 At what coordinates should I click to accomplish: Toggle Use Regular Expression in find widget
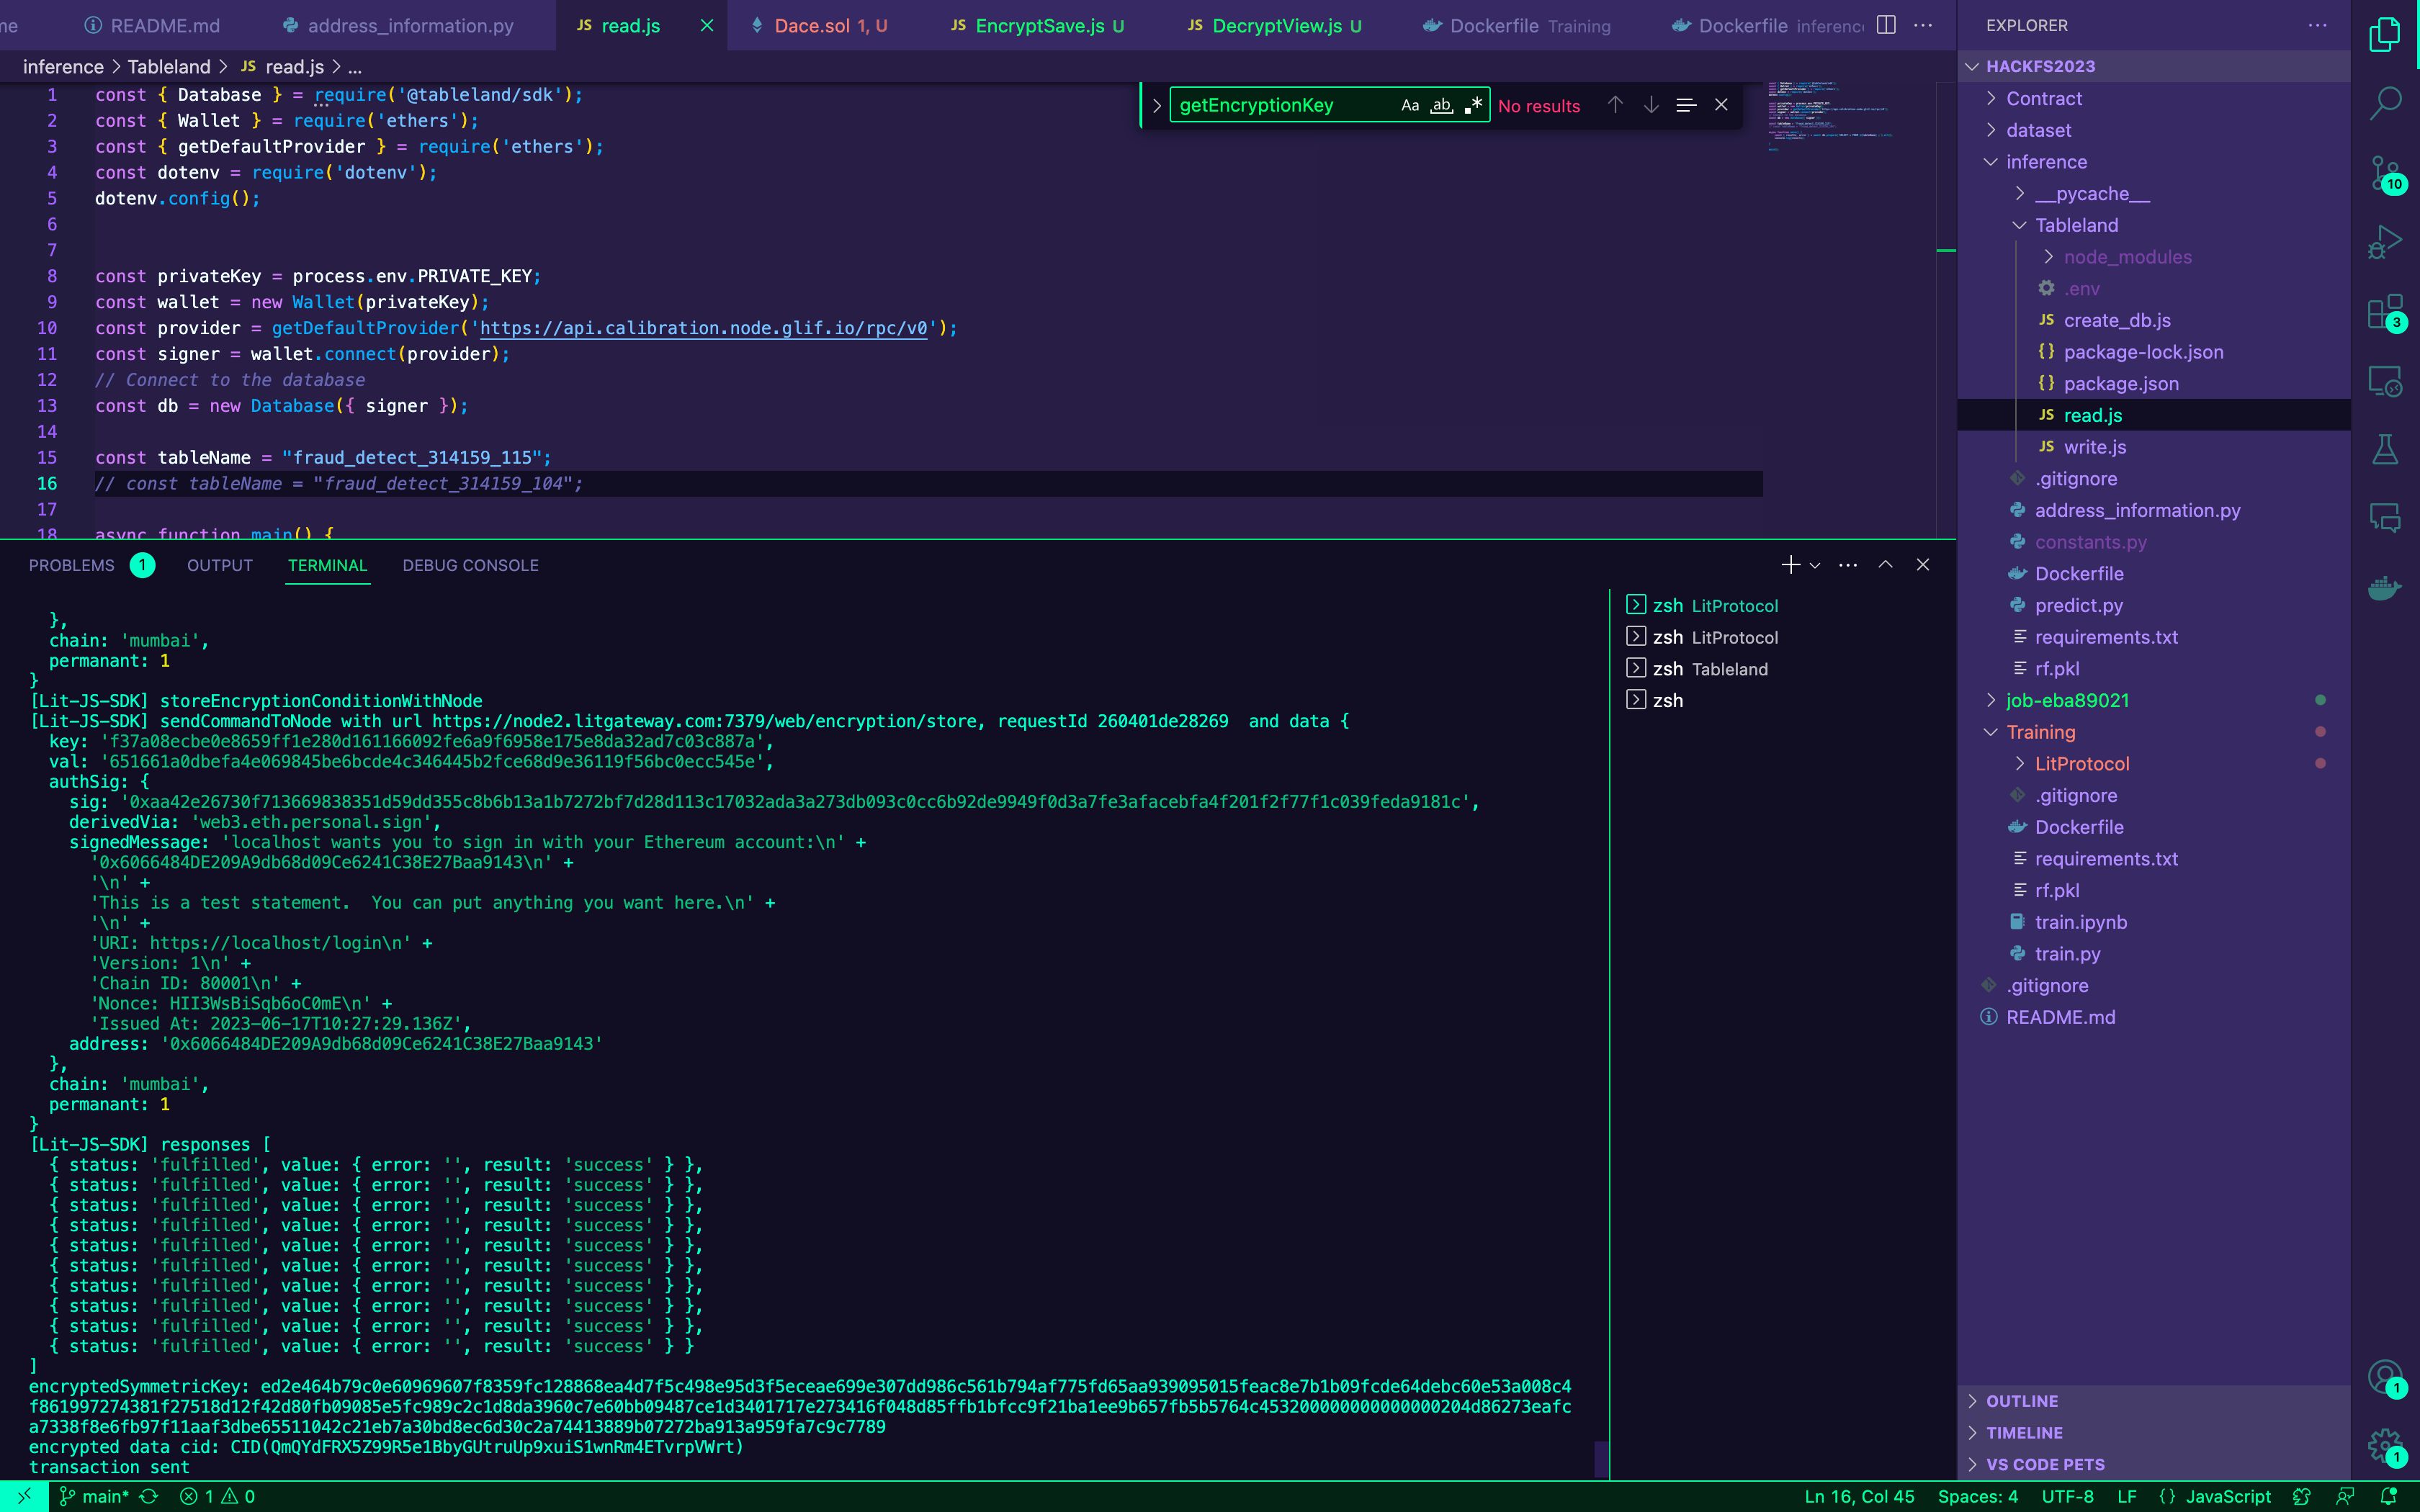pos(1473,105)
